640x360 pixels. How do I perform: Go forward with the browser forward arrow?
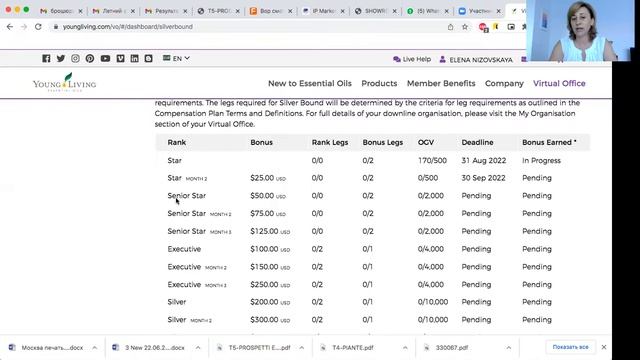coord(24,27)
